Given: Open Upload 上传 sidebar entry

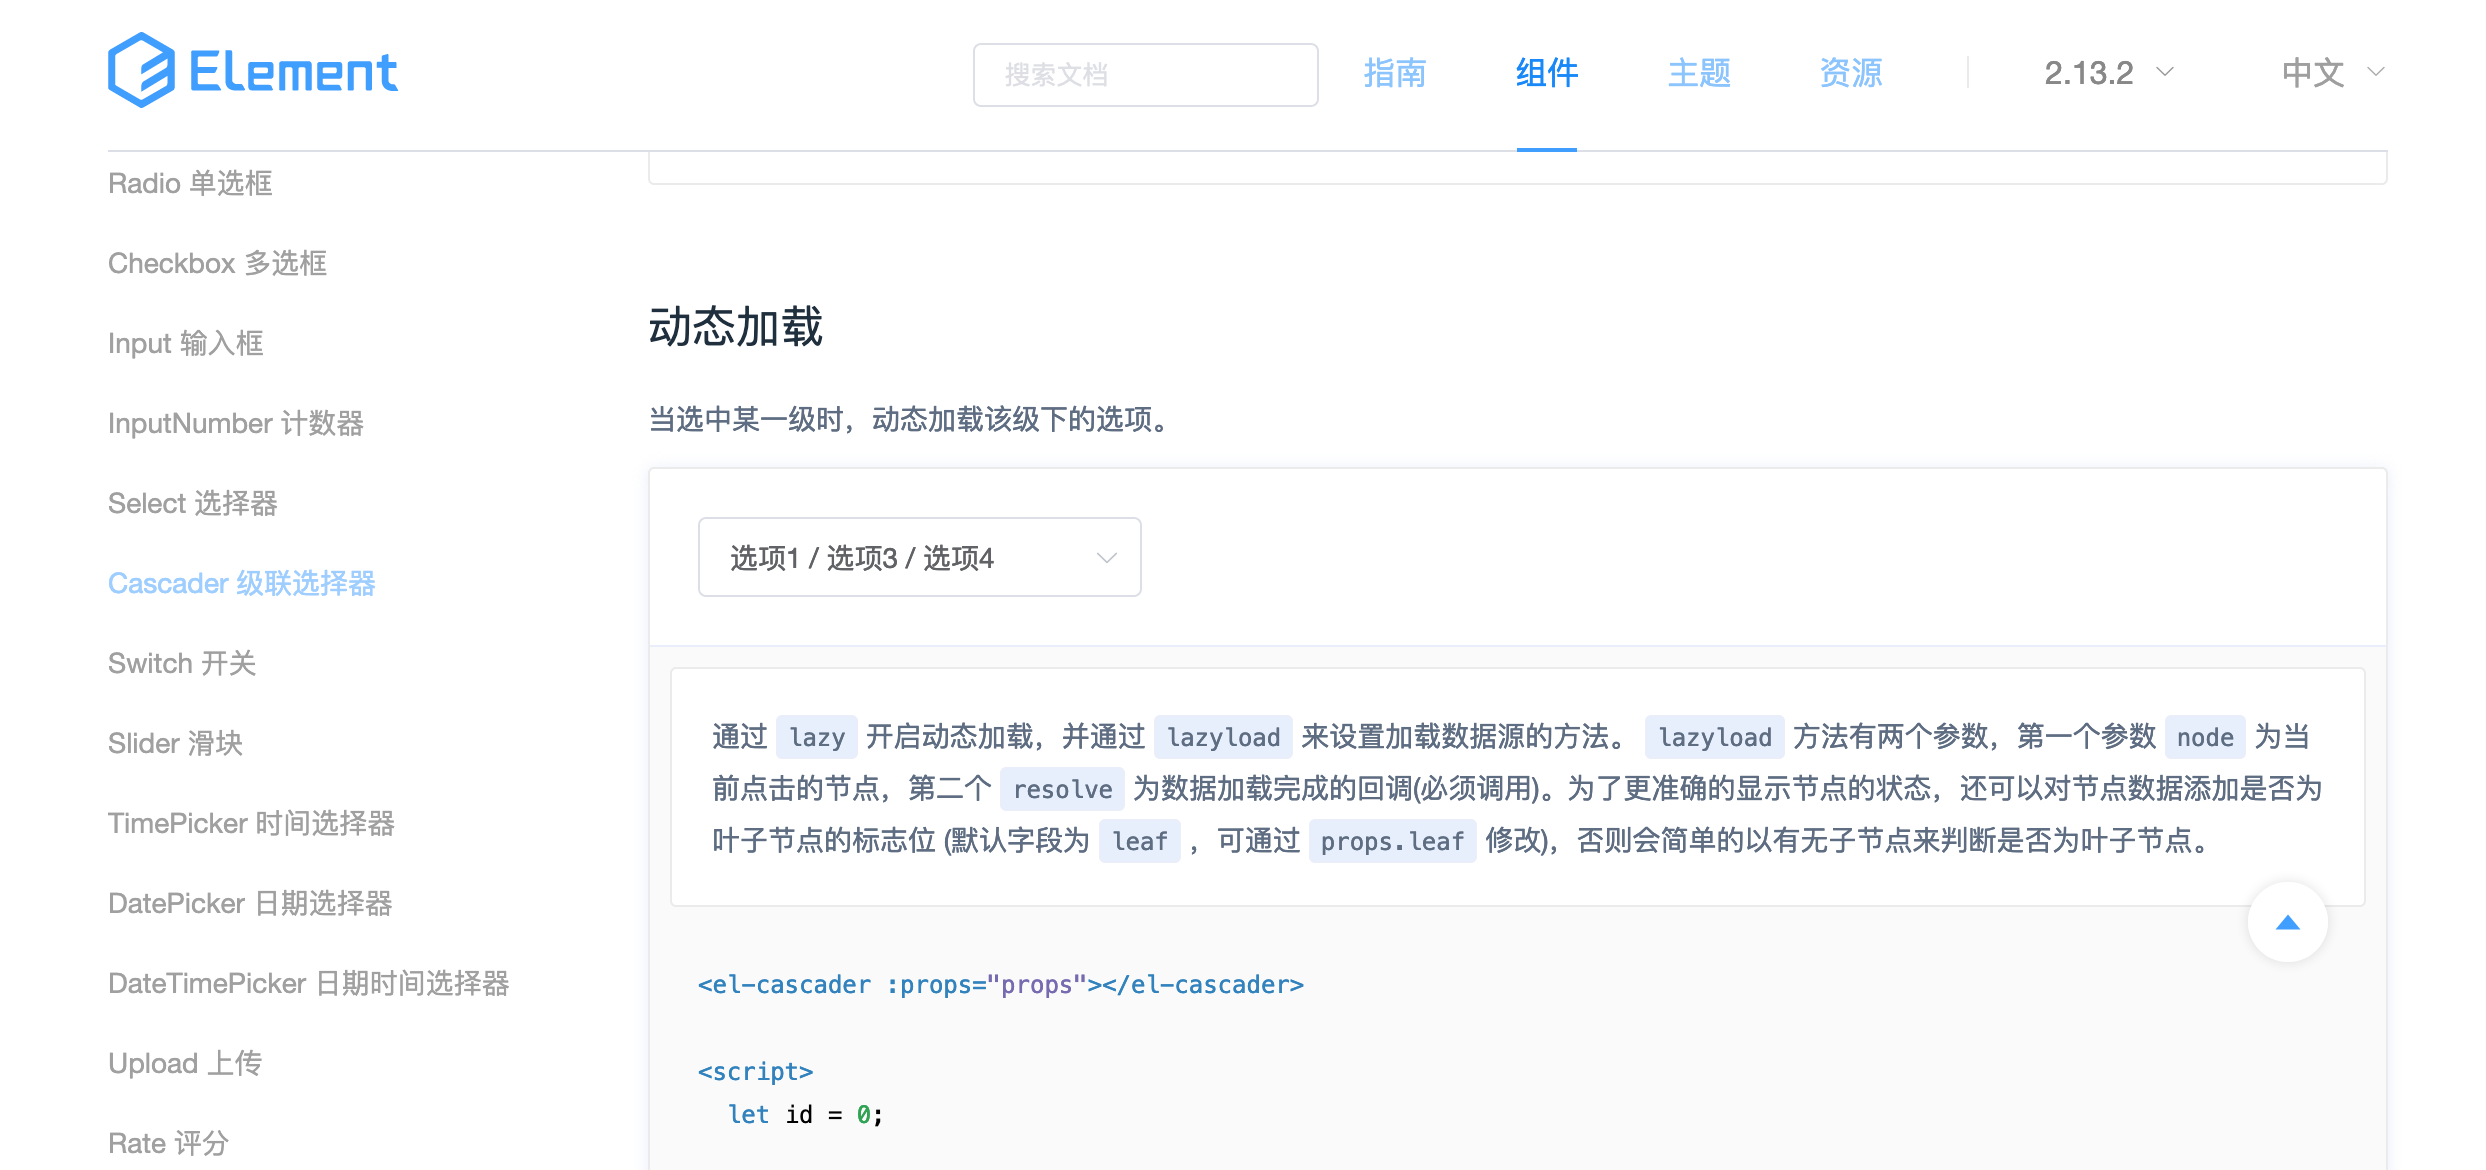Looking at the screenshot, I should [x=184, y=1063].
